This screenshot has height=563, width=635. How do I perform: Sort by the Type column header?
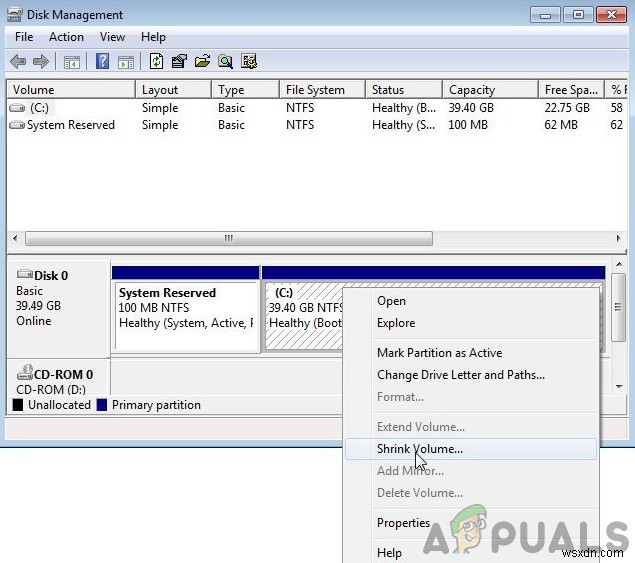245,90
